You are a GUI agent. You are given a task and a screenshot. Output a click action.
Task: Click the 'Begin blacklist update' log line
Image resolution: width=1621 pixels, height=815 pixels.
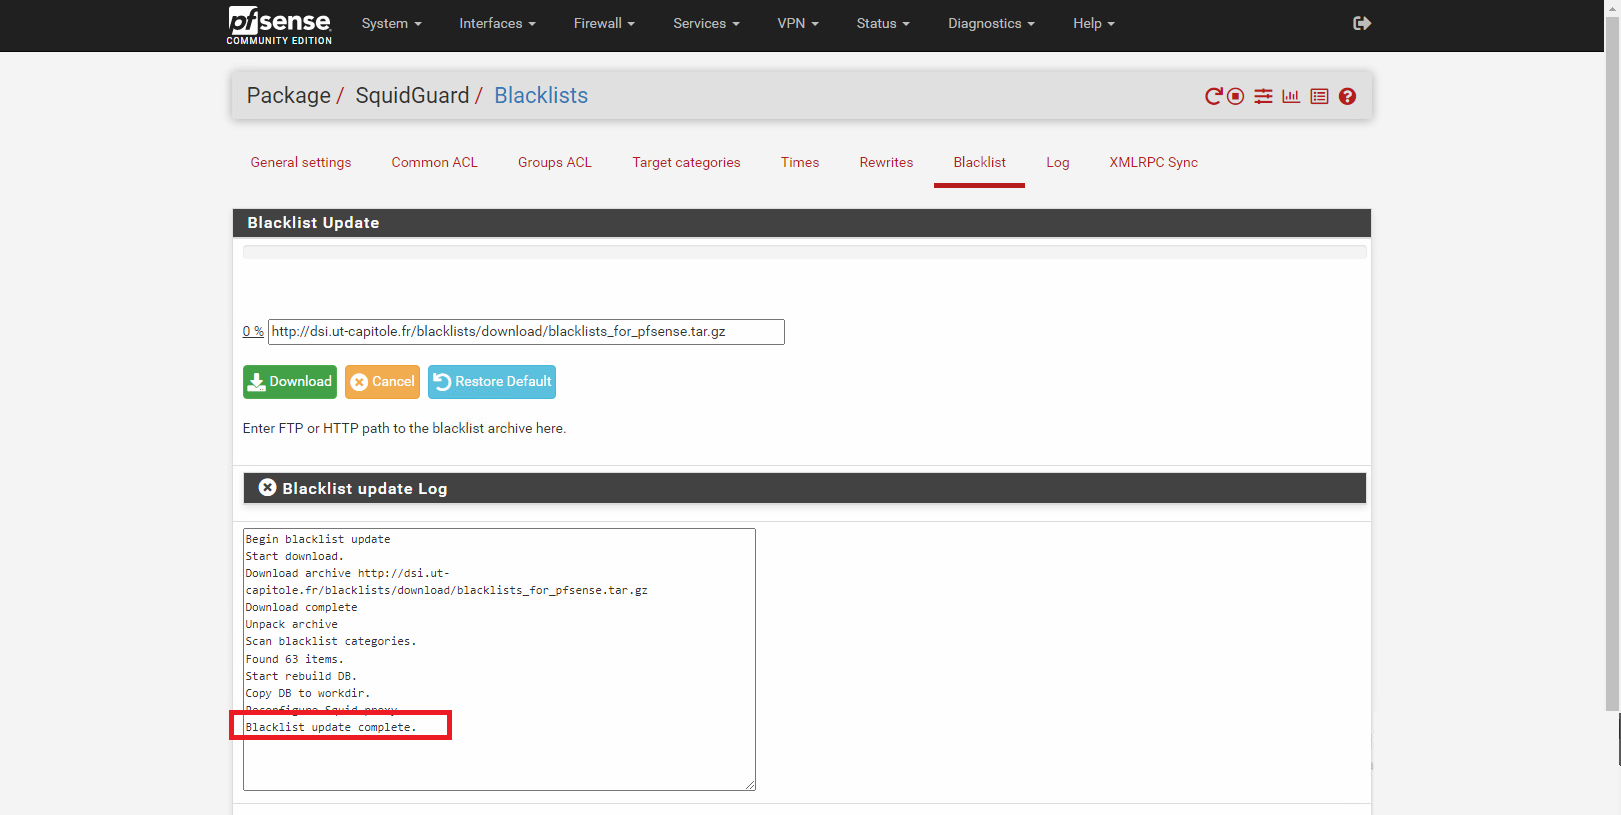(318, 539)
